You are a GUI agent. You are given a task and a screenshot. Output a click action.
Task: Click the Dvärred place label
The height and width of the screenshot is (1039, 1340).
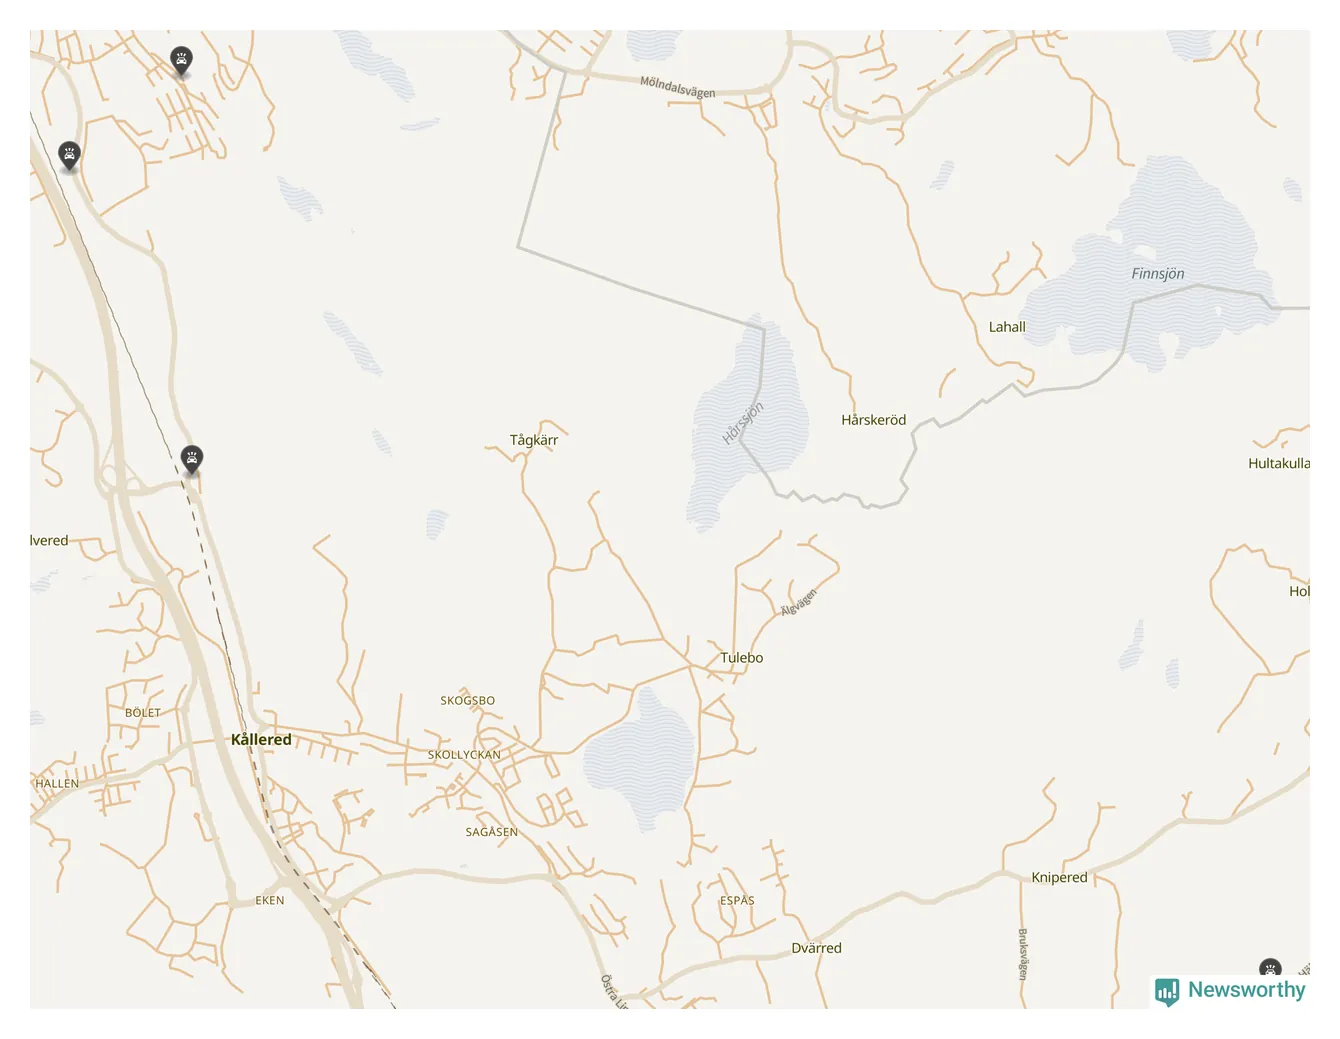coord(816,948)
